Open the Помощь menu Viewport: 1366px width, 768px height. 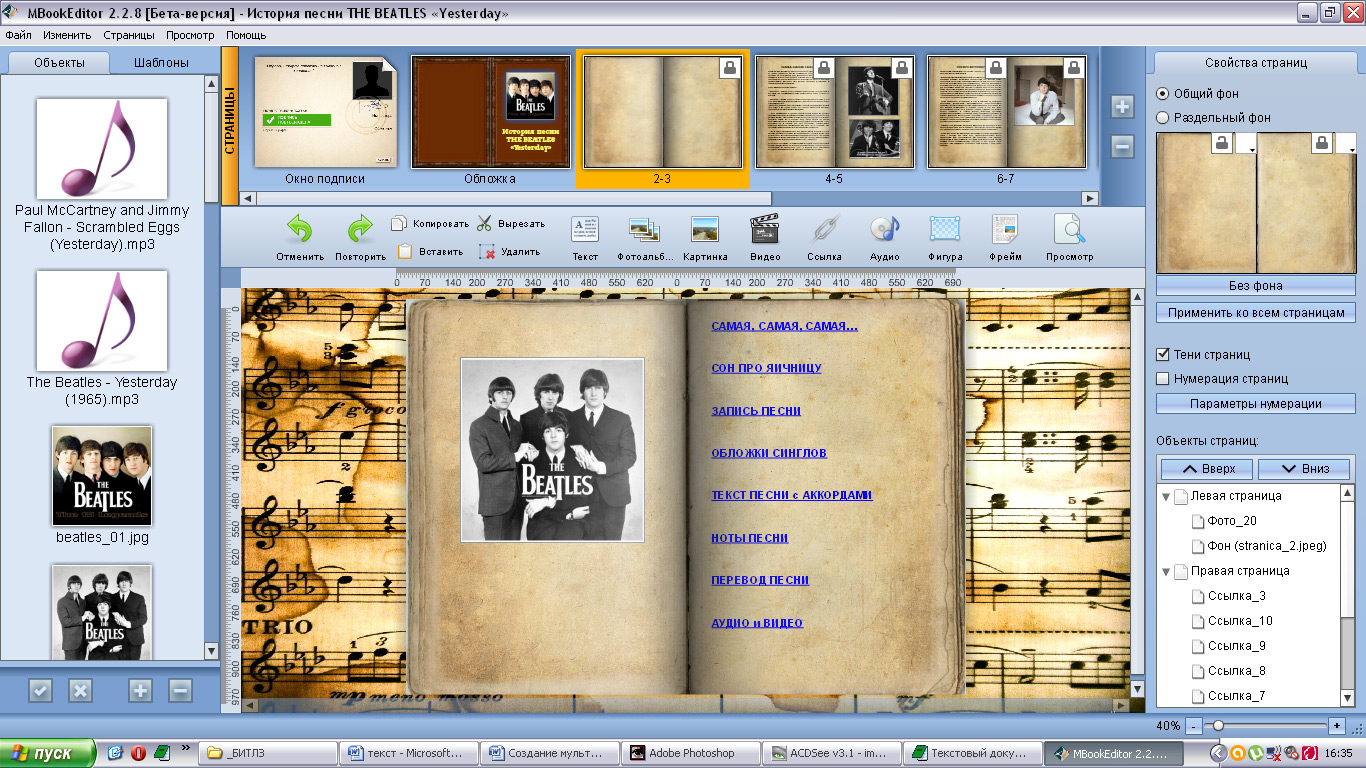(246, 35)
